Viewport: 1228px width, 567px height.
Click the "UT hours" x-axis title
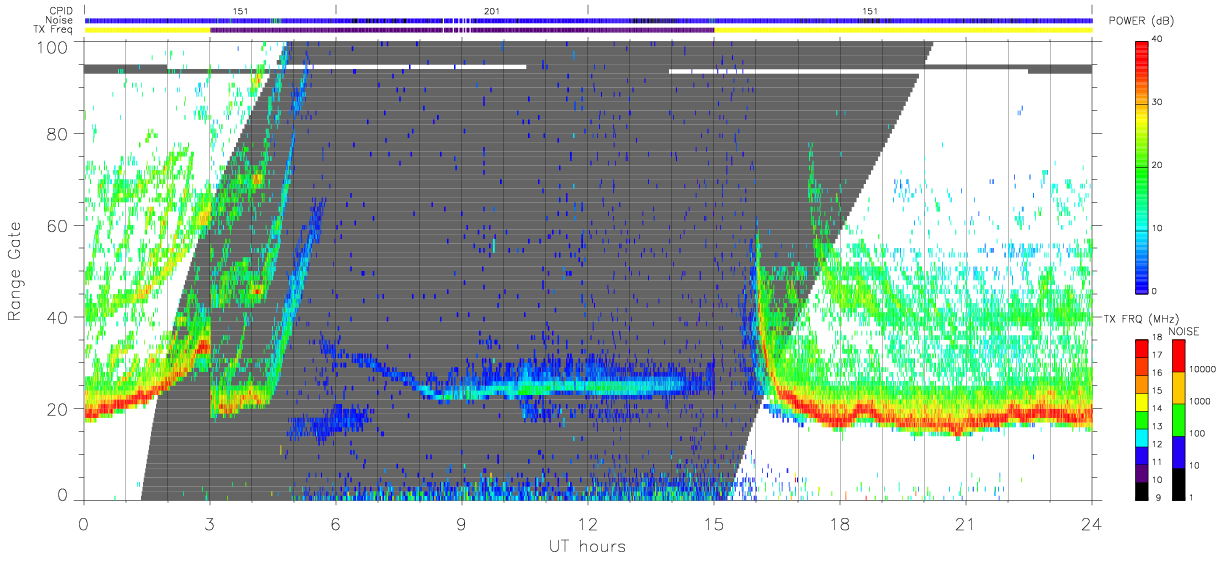click(586, 547)
